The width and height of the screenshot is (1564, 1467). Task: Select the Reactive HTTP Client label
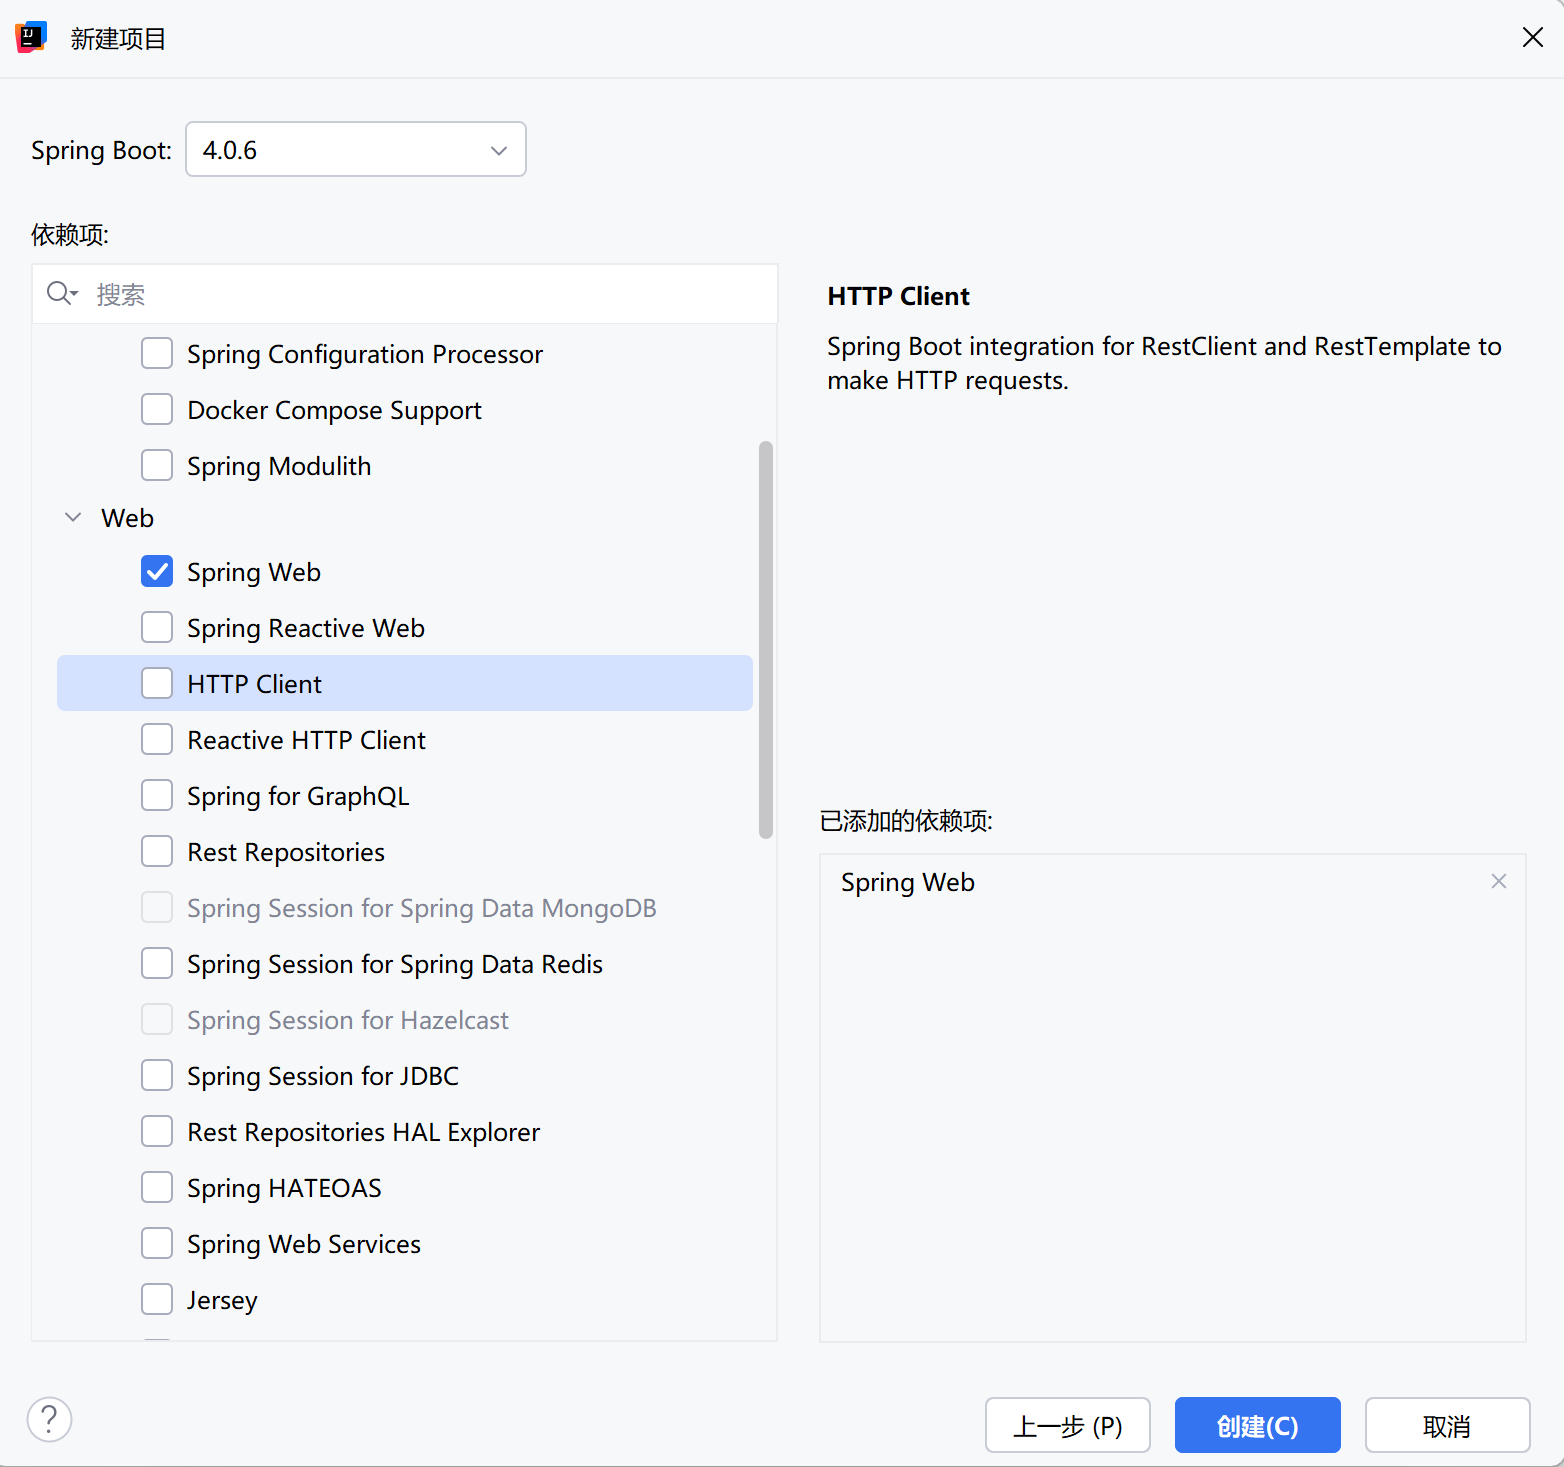(306, 740)
